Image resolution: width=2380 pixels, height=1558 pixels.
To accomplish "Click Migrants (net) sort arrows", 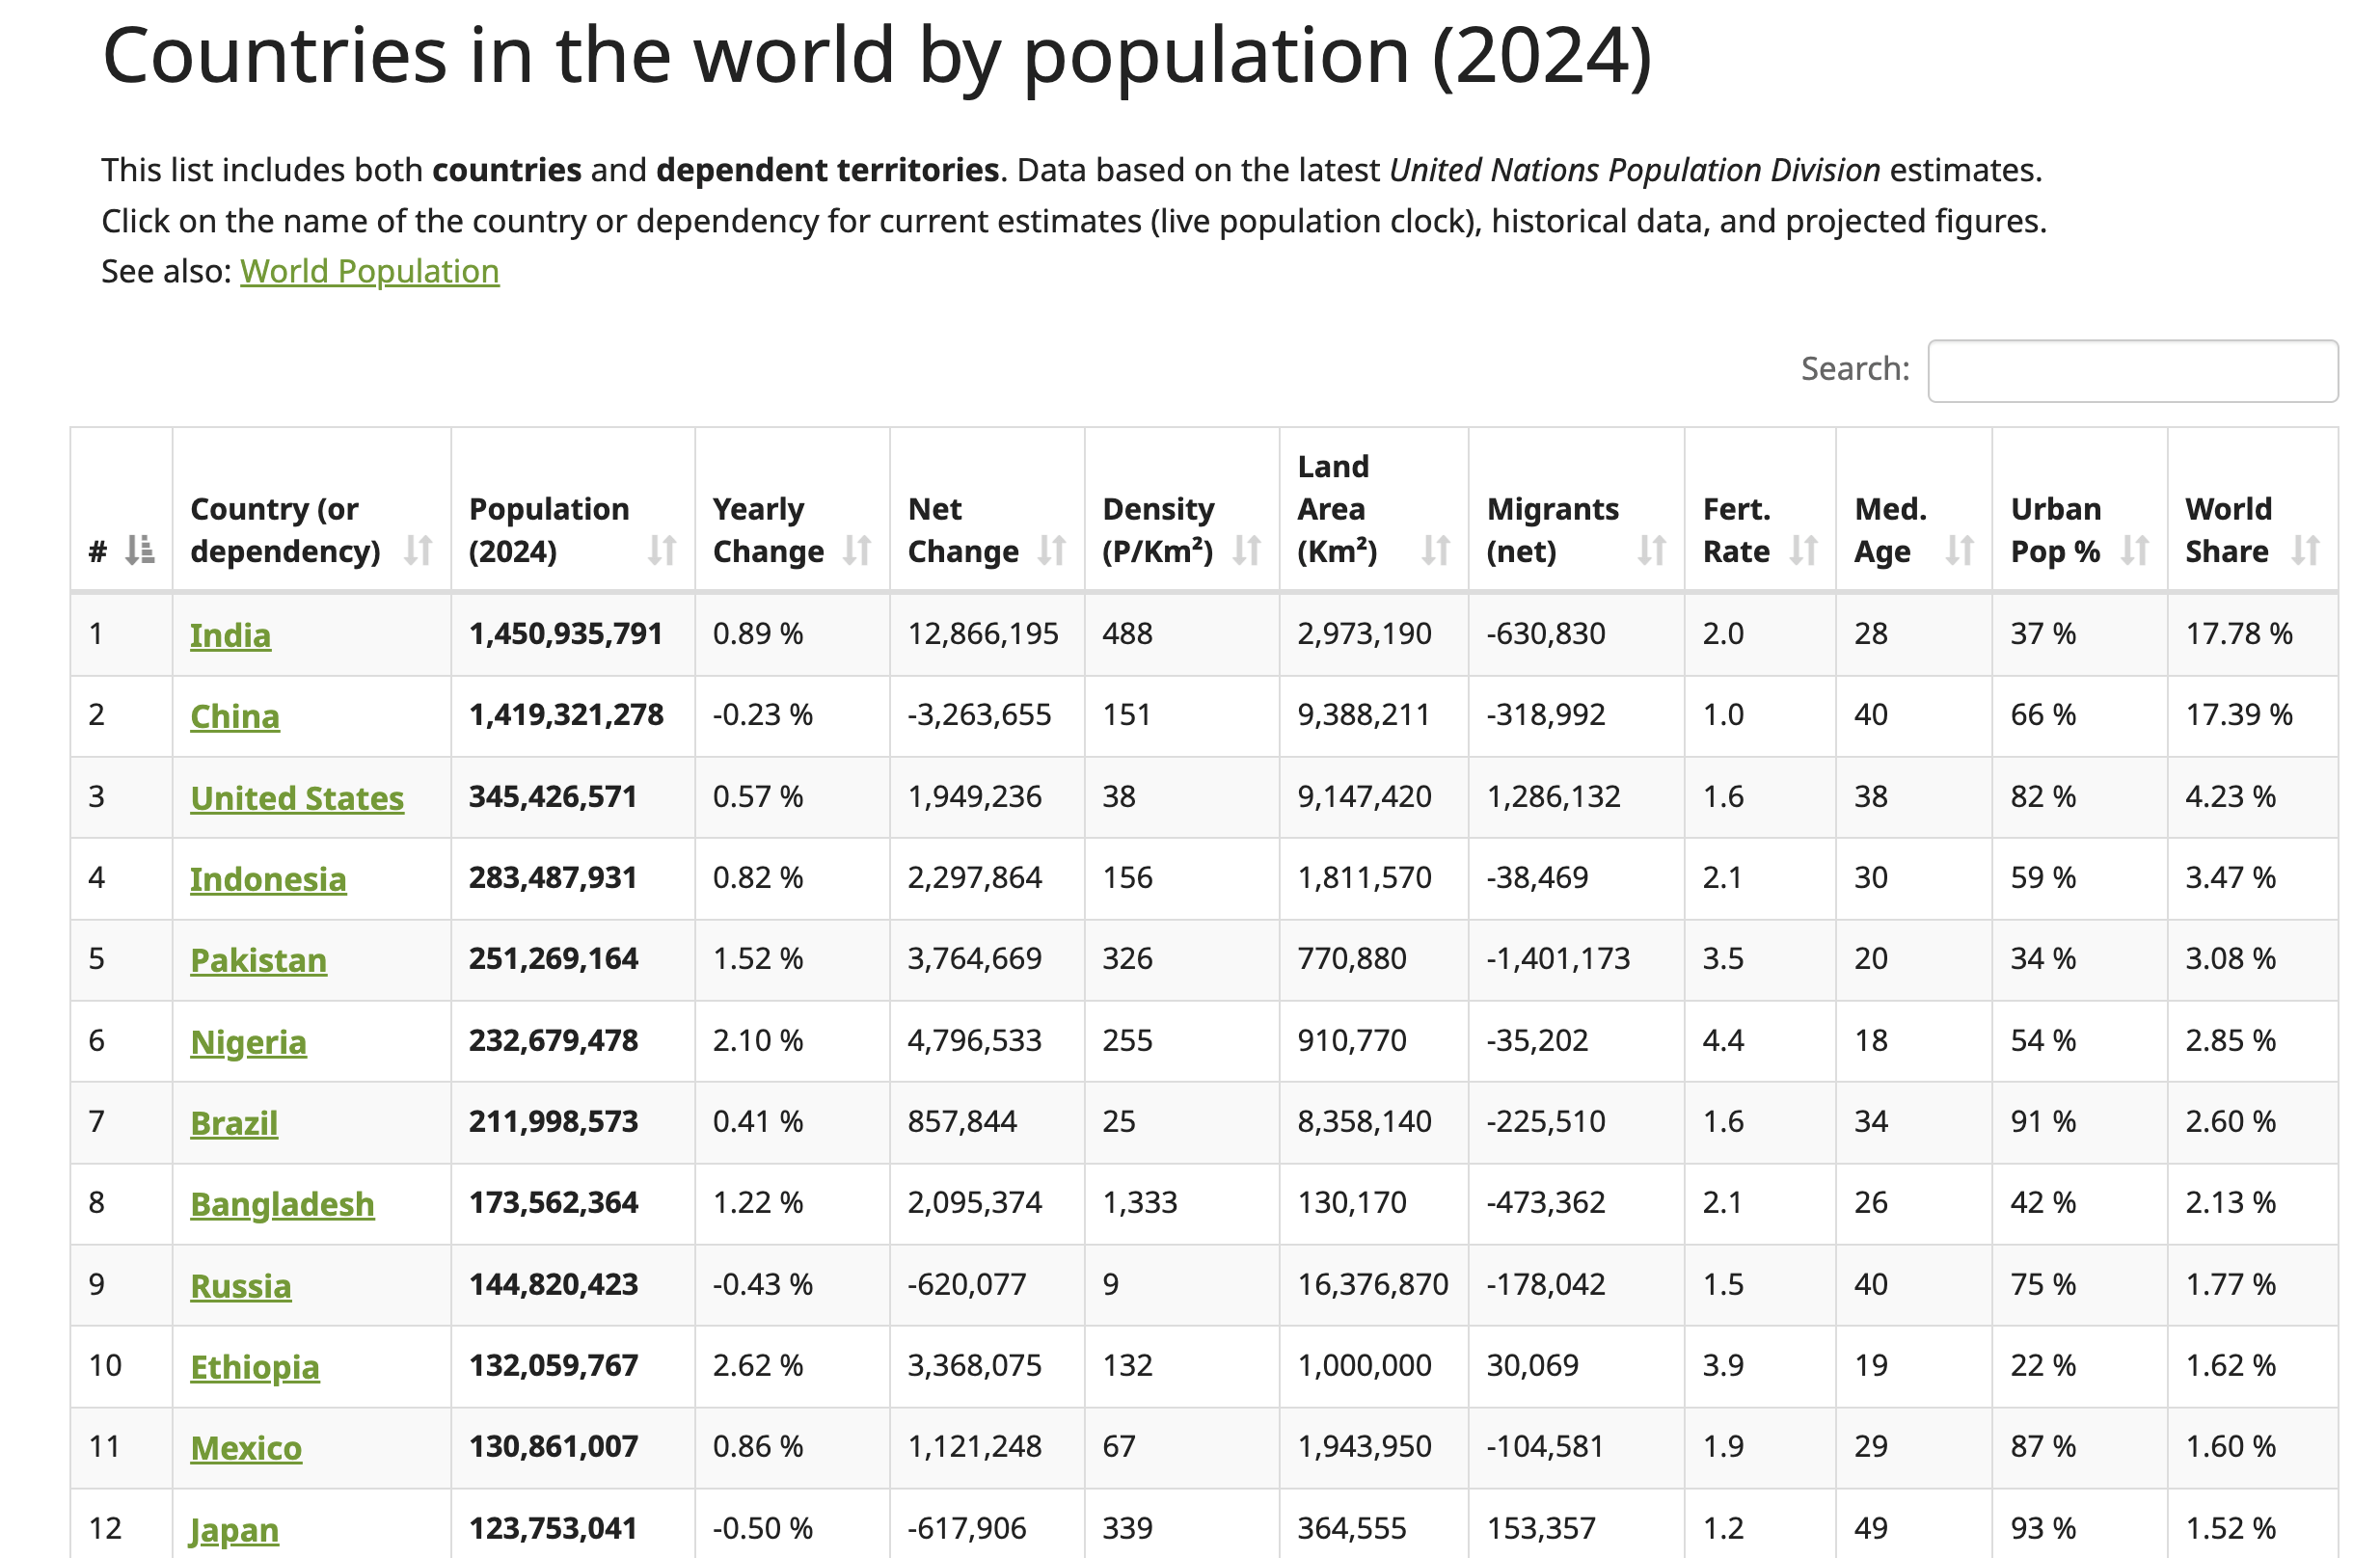I will [x=1652, y=550].
